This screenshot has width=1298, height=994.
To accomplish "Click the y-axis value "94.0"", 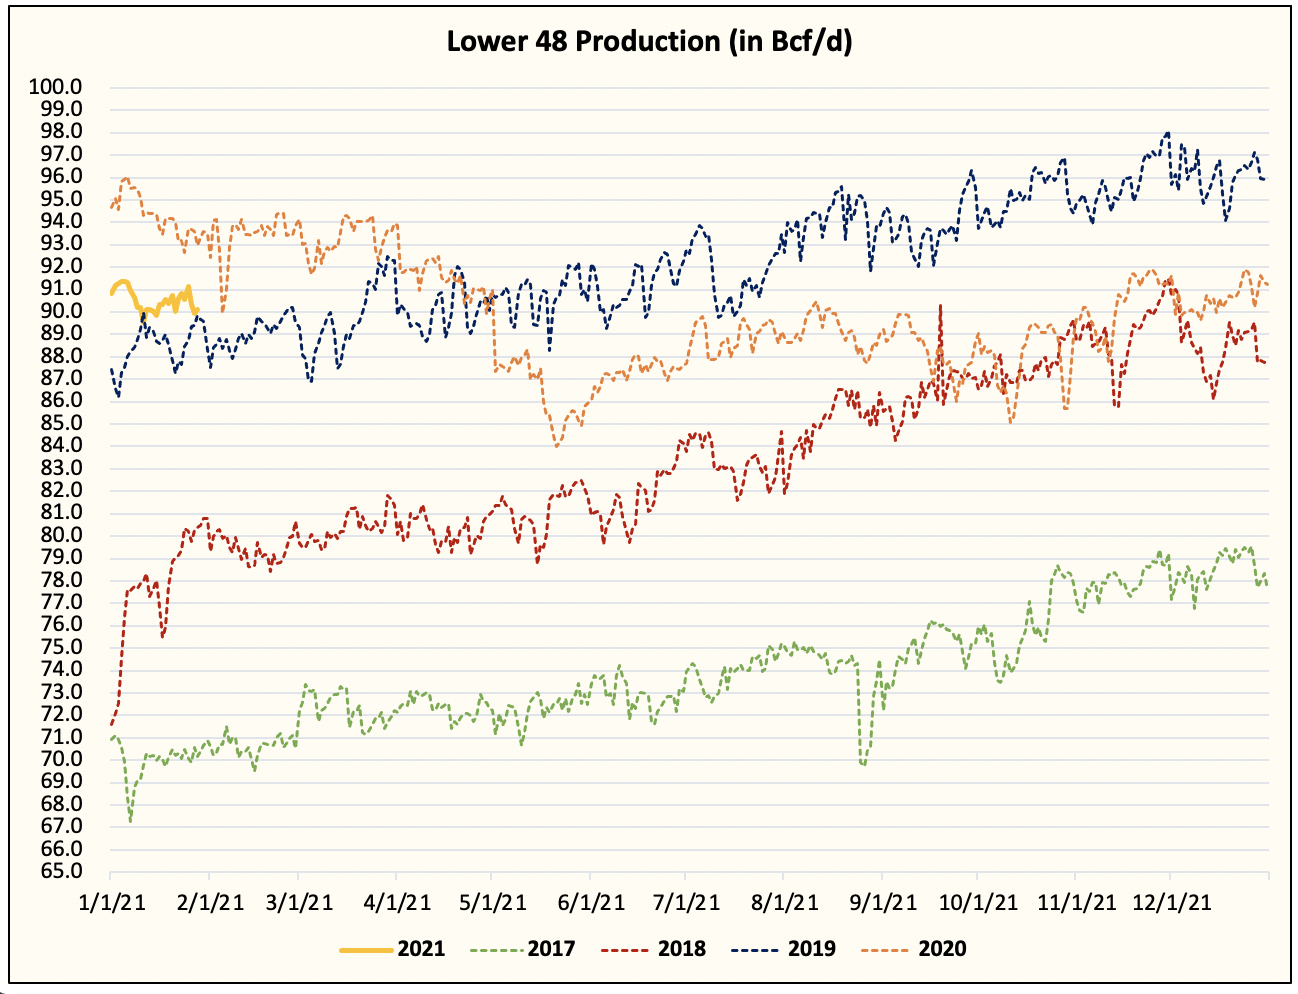I will 59,222.
